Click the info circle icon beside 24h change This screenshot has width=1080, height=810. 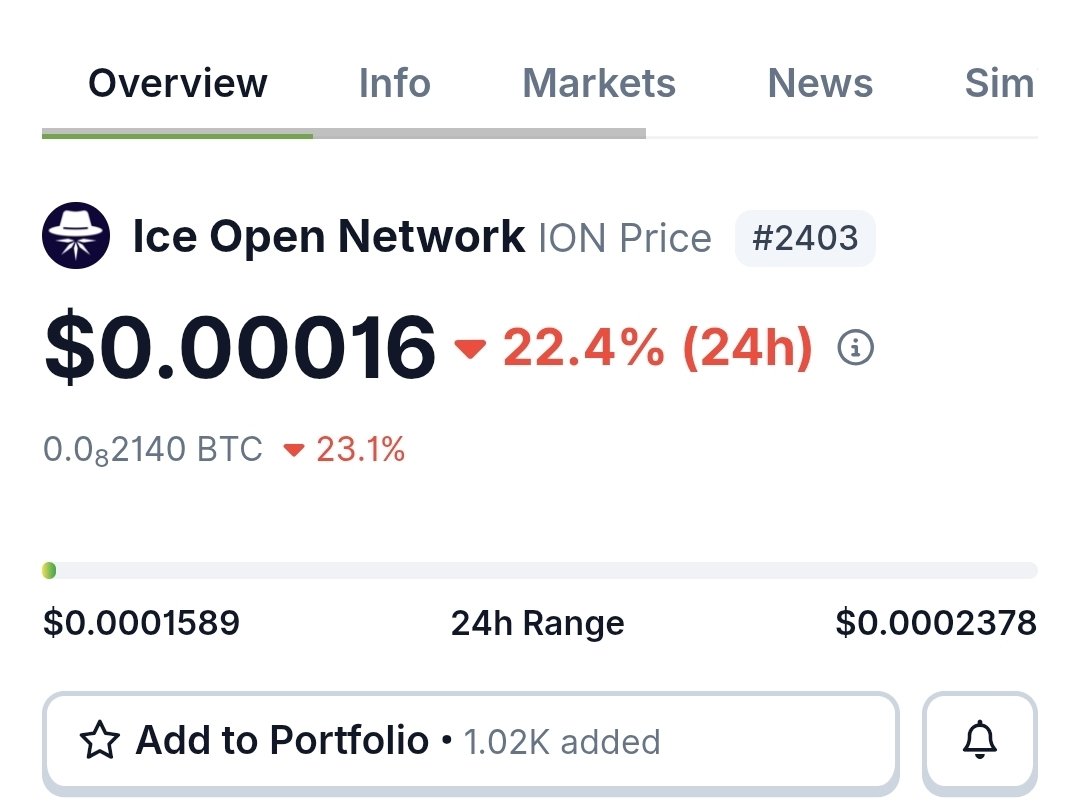[855, 348]
